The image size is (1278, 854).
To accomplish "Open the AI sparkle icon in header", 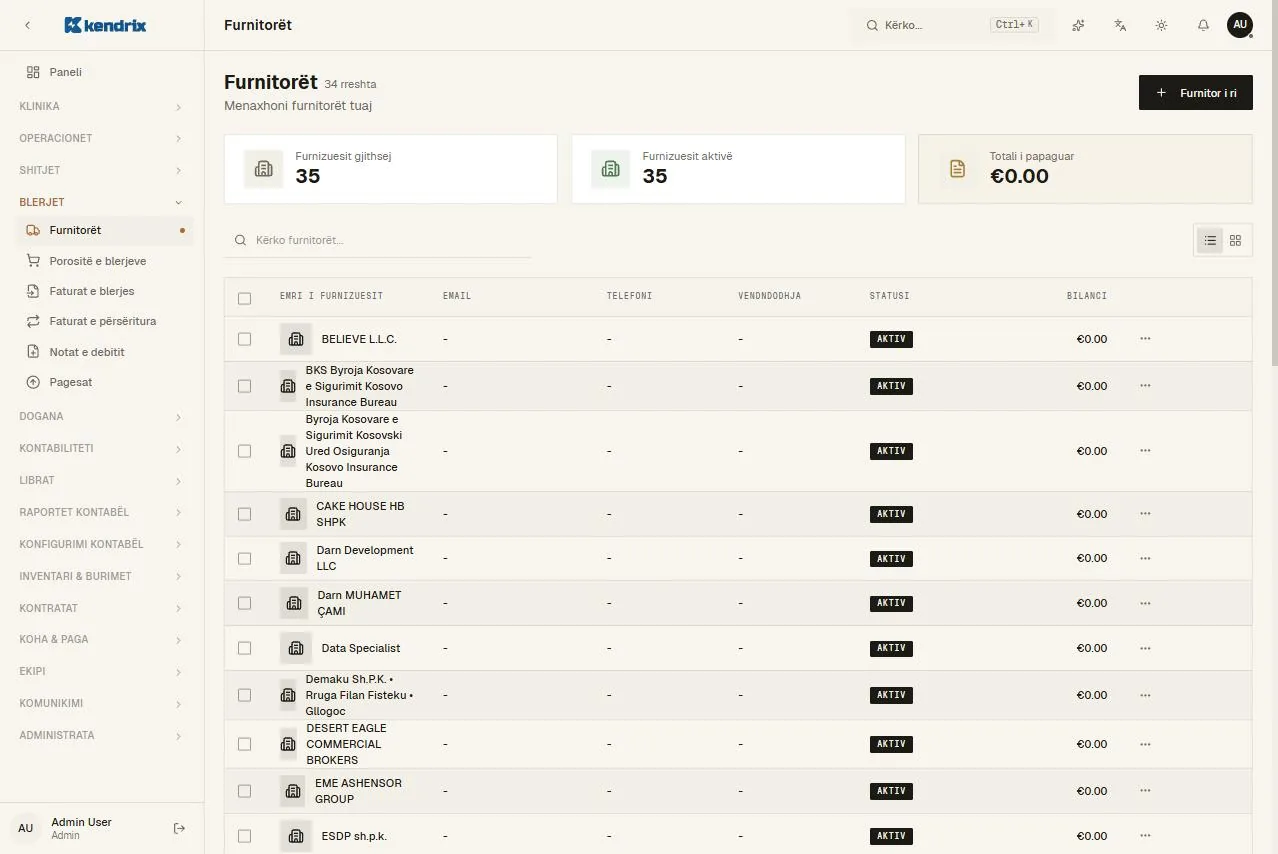I will (1078, 25).
